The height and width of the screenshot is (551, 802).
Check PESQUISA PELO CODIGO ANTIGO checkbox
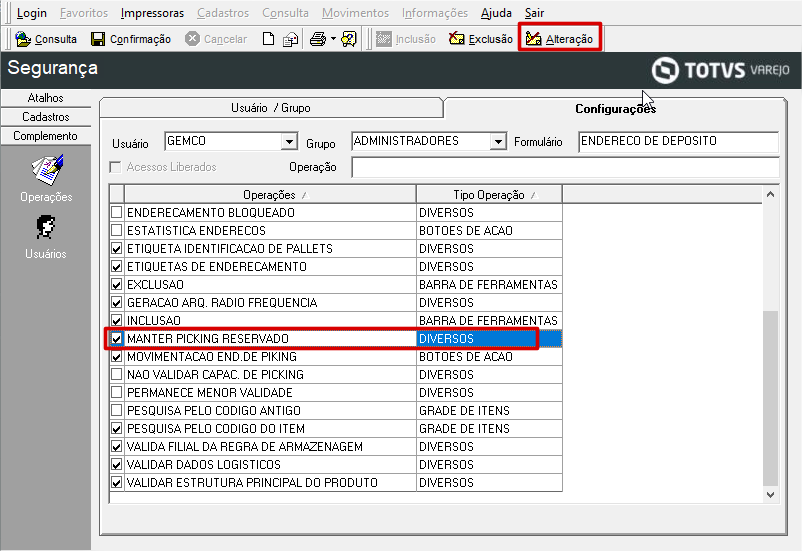point(117,410)
